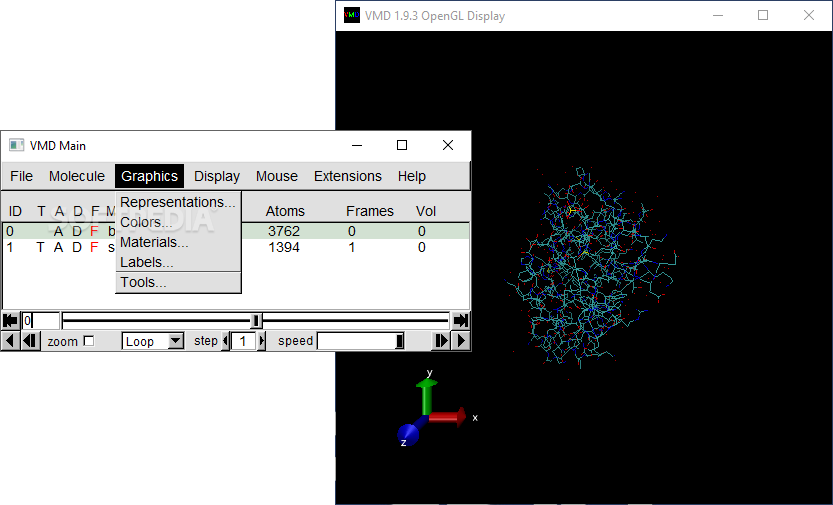Open the Extensions menu
The height and width of the screenshot is (505, 833).
[348, 176]
